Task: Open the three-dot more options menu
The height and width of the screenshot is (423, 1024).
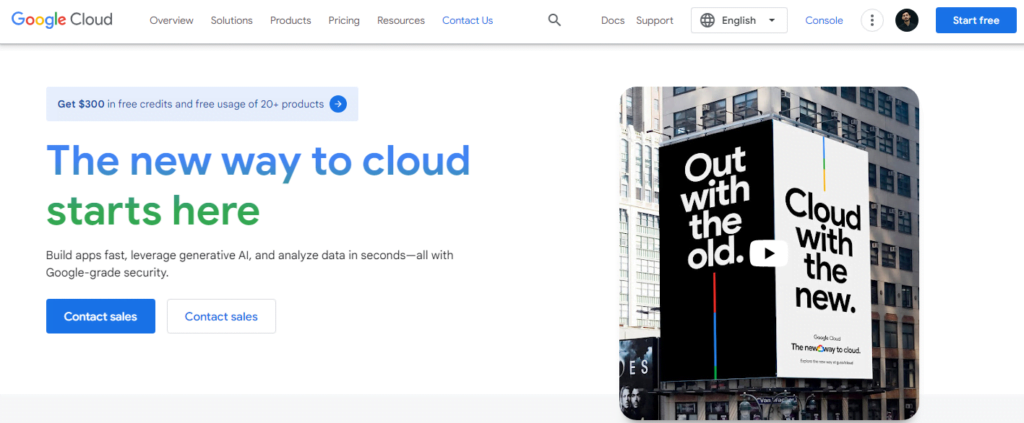Action: pos(872,20)
